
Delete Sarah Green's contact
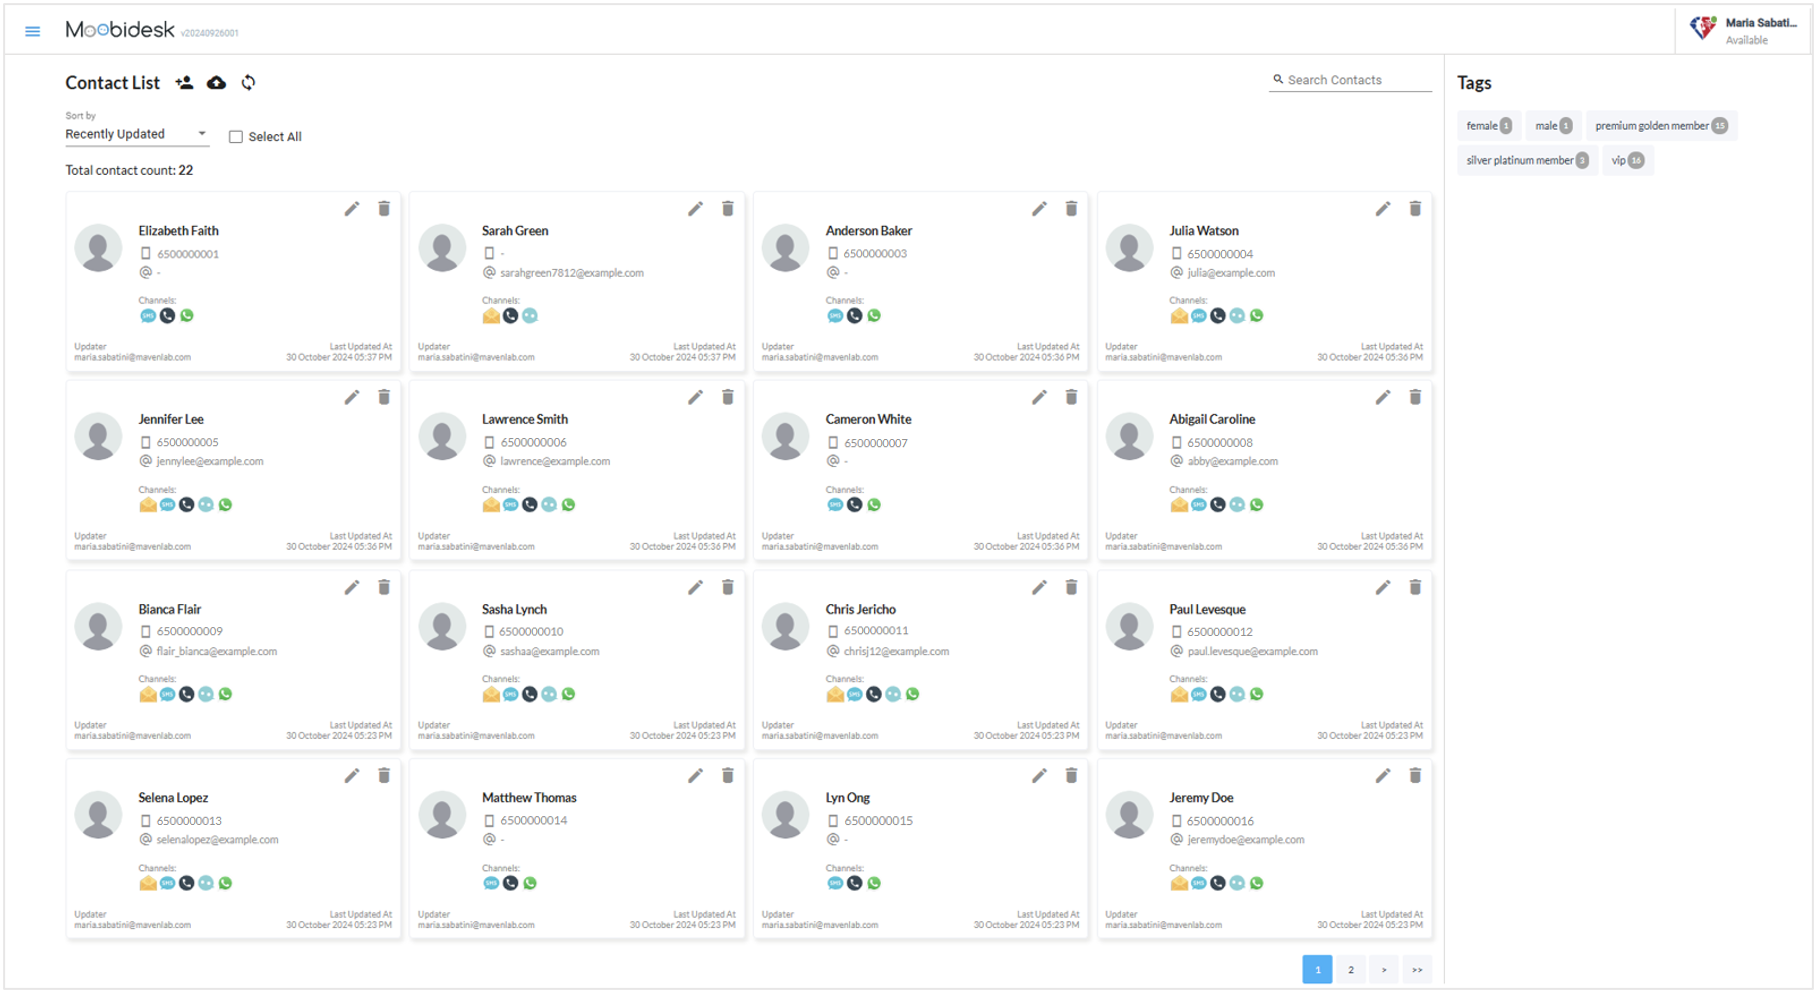tap(728, 209)
